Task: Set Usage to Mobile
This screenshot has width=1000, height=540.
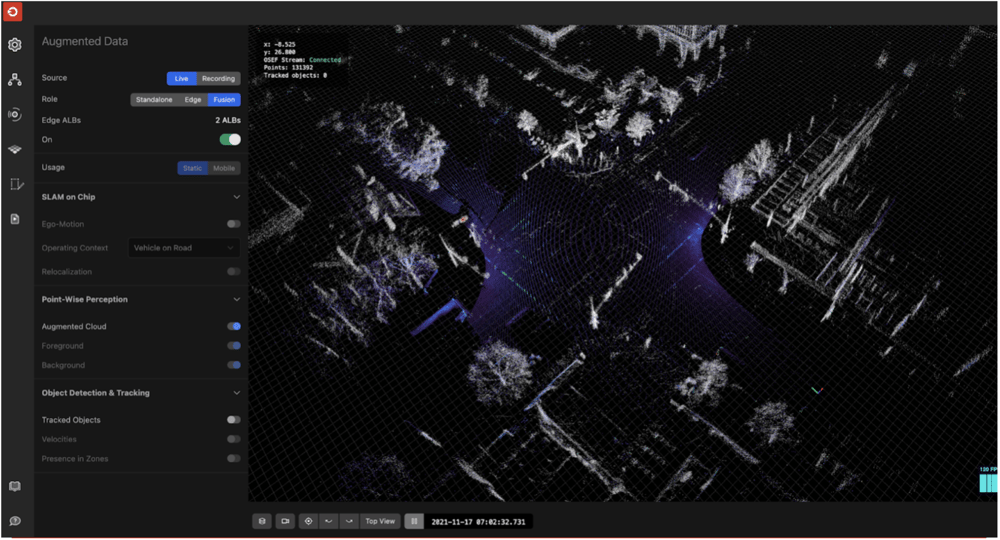Action: coord(224,168)
